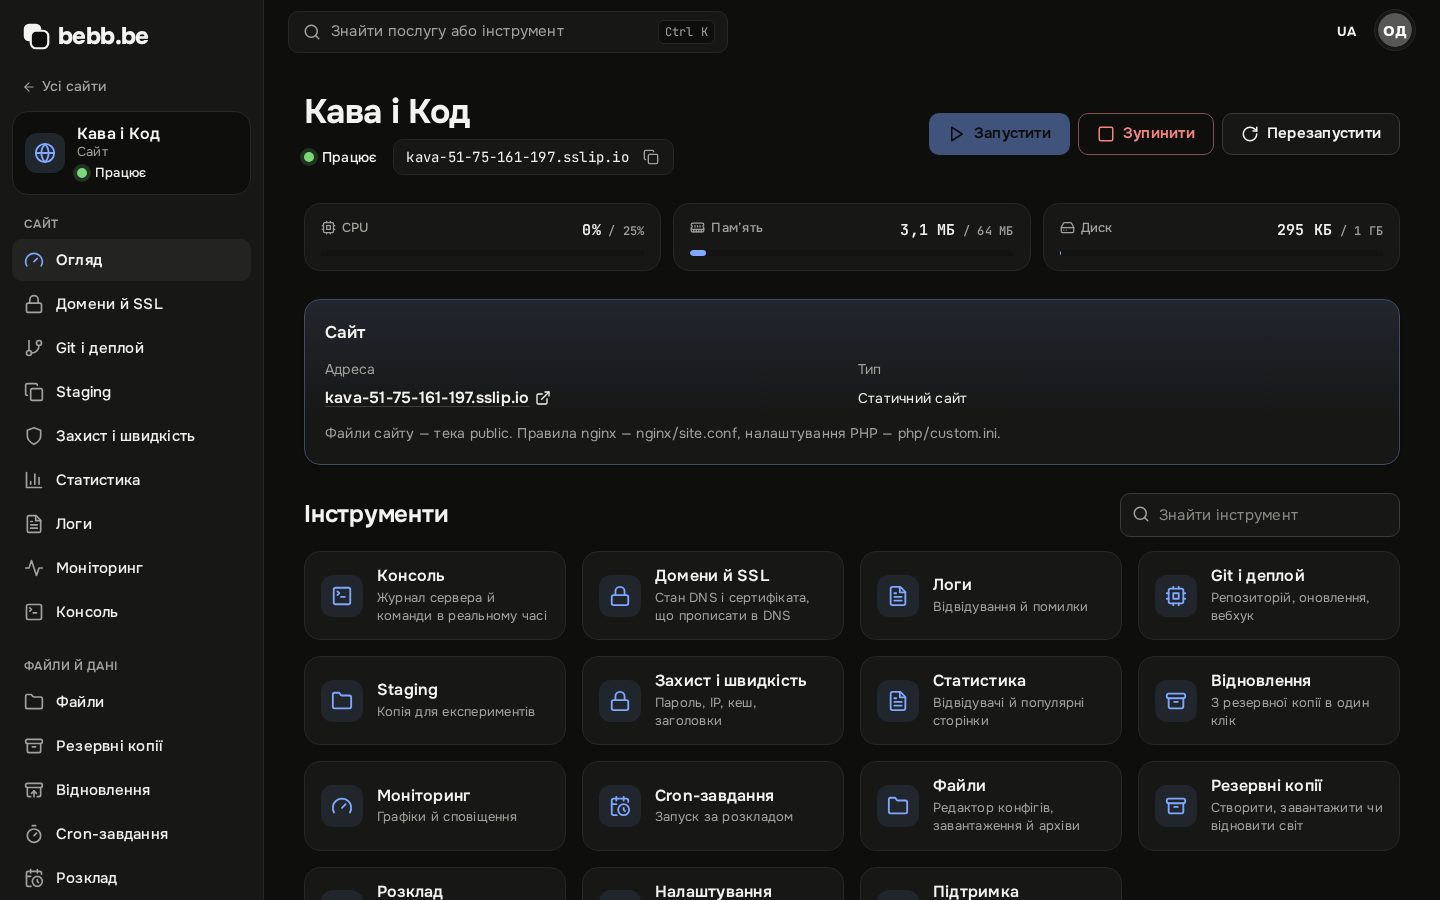Click the Інструменти section heading
The height and width of the screenshot is (900, 1440).
click(376, 514)
